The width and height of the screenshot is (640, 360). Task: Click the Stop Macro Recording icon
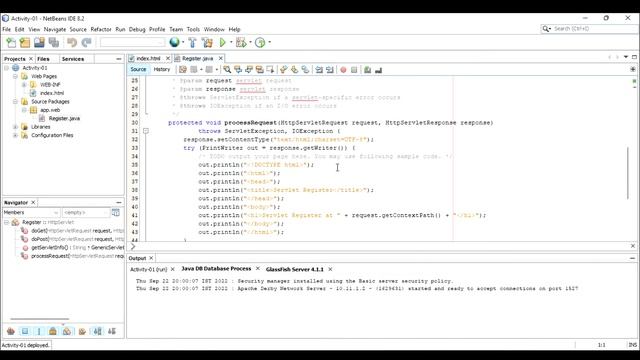point(354,70)
